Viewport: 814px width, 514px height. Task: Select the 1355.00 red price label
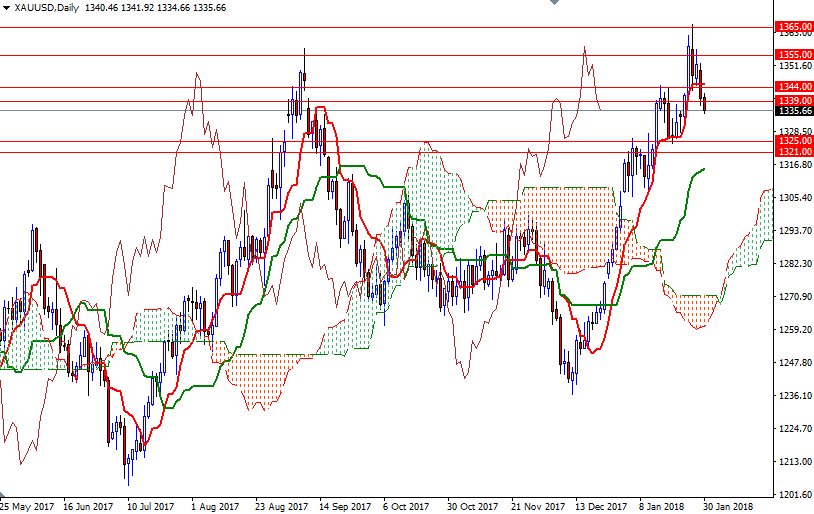pyautogui.click(x=793, y=55)
